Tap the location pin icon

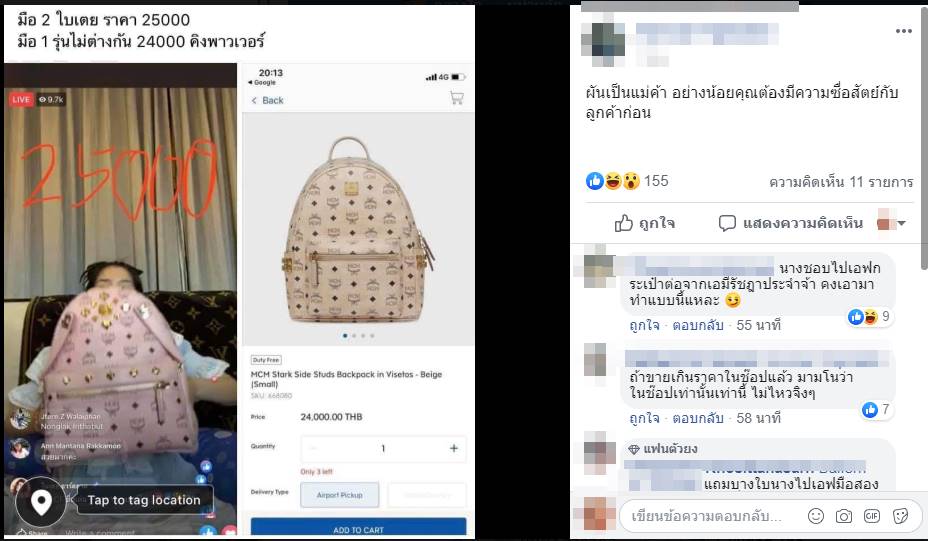pos(41,502)
